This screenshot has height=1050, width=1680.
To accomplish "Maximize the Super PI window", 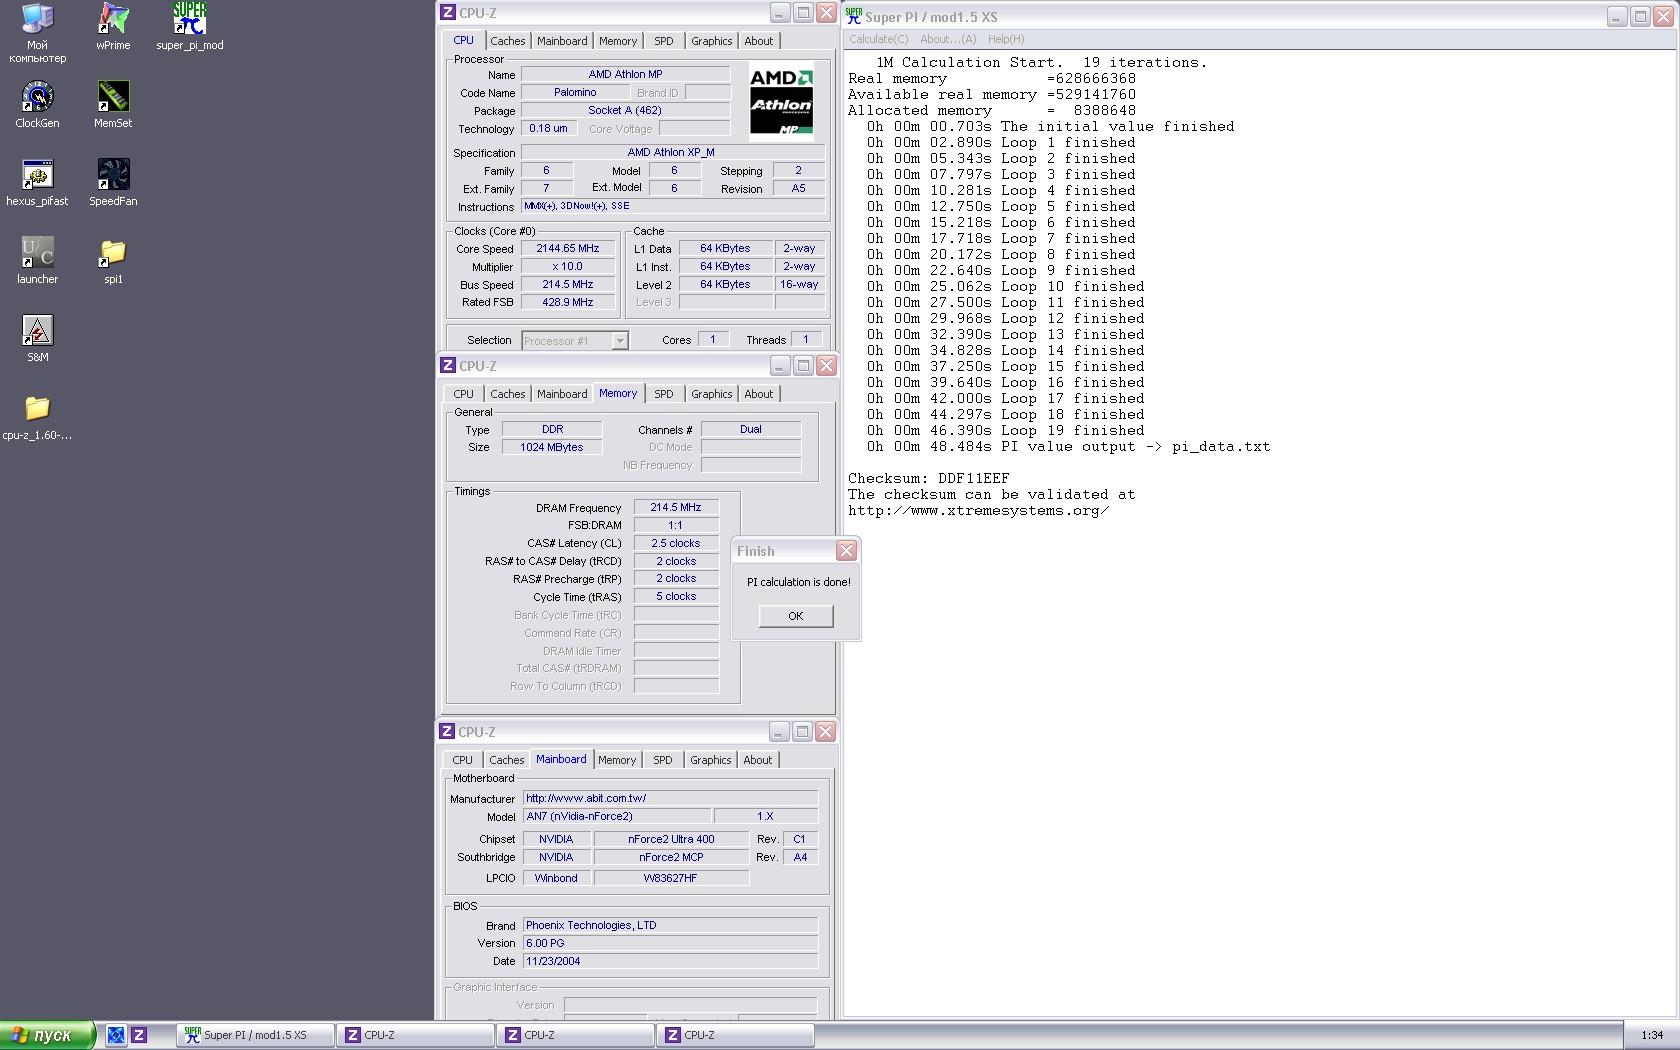I will [1640, 16].
